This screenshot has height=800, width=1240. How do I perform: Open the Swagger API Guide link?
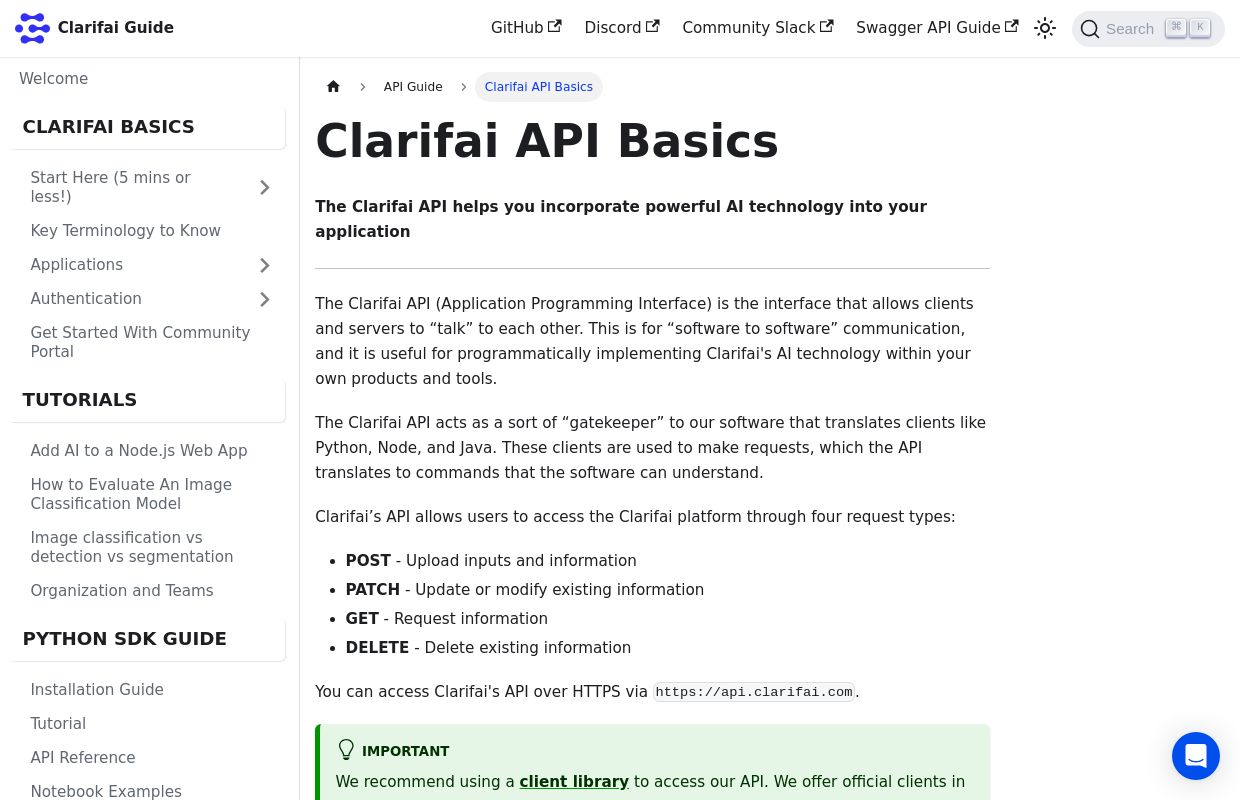pos(937,28)
